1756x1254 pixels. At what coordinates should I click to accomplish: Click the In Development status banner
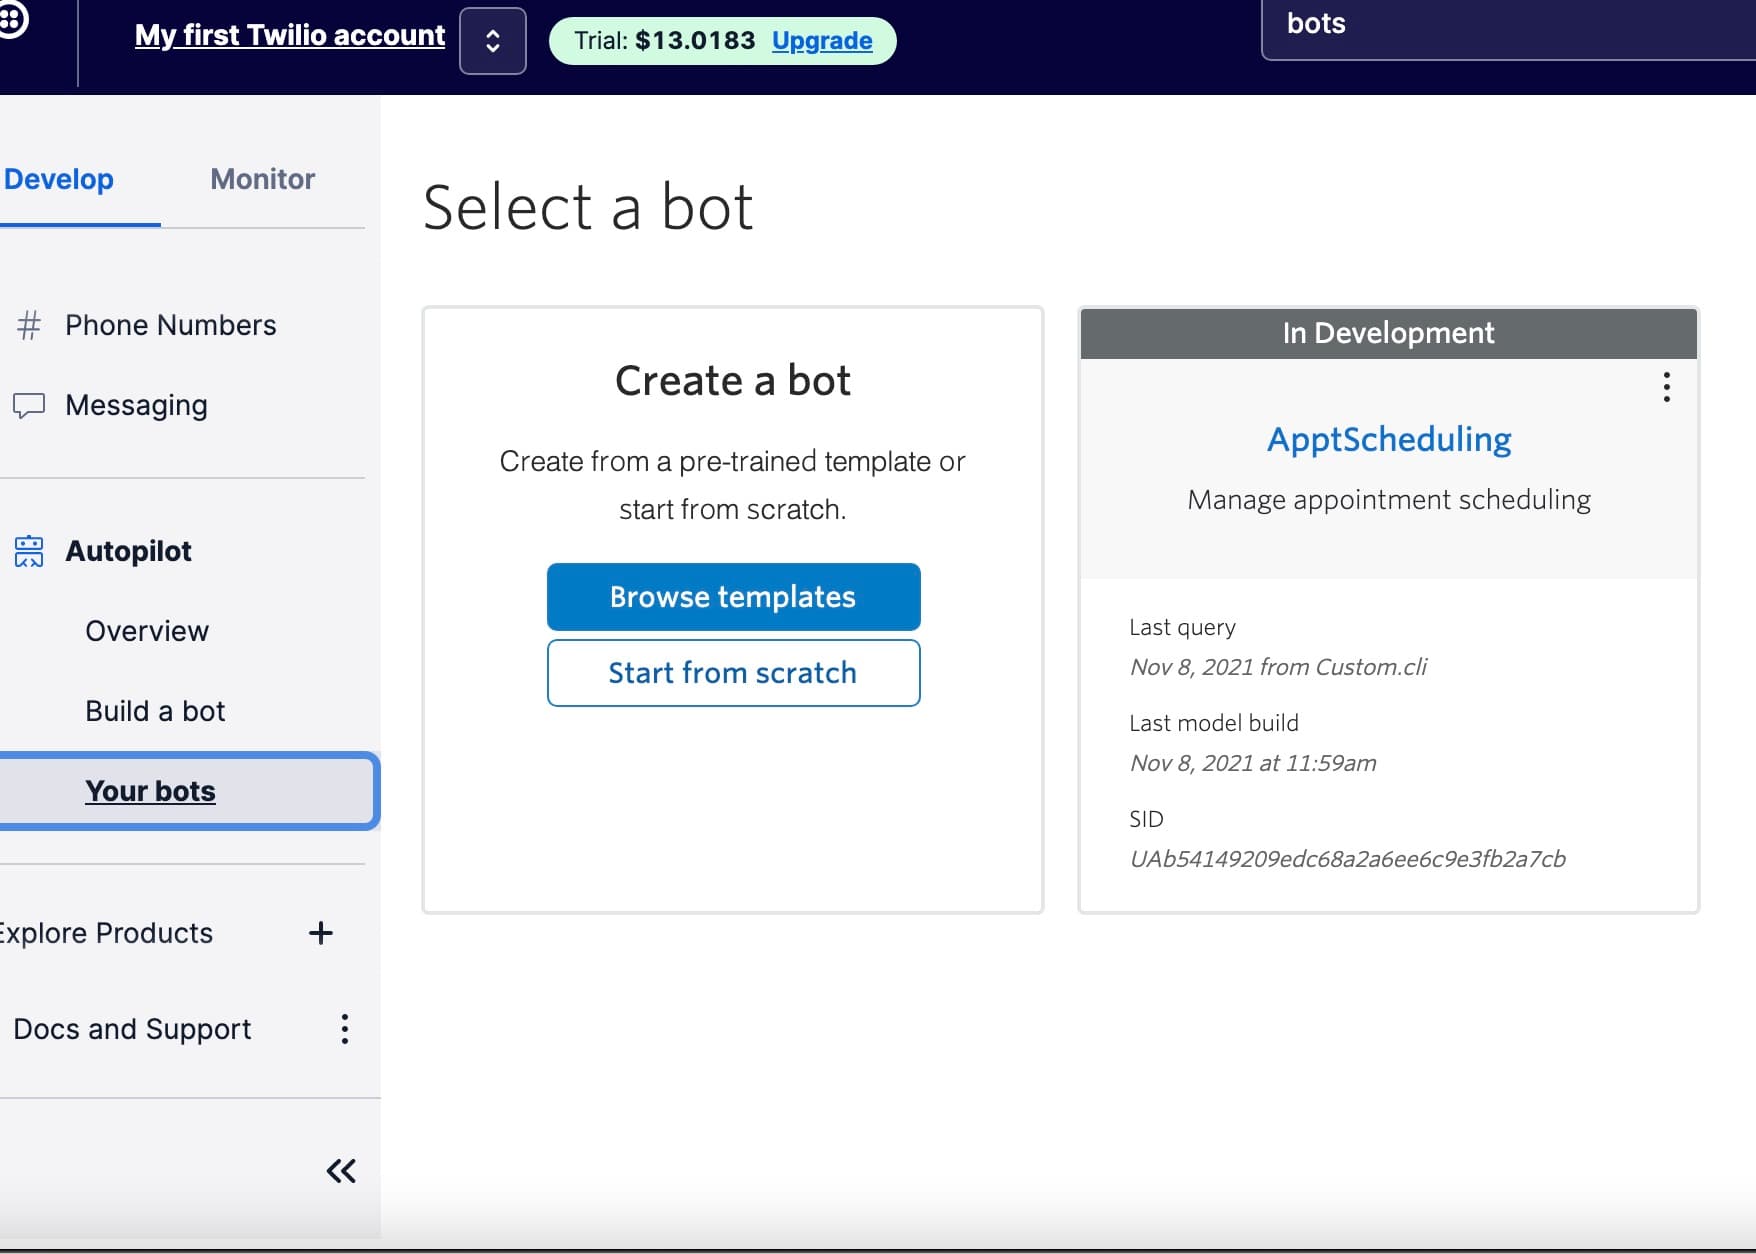(1388, 333)
